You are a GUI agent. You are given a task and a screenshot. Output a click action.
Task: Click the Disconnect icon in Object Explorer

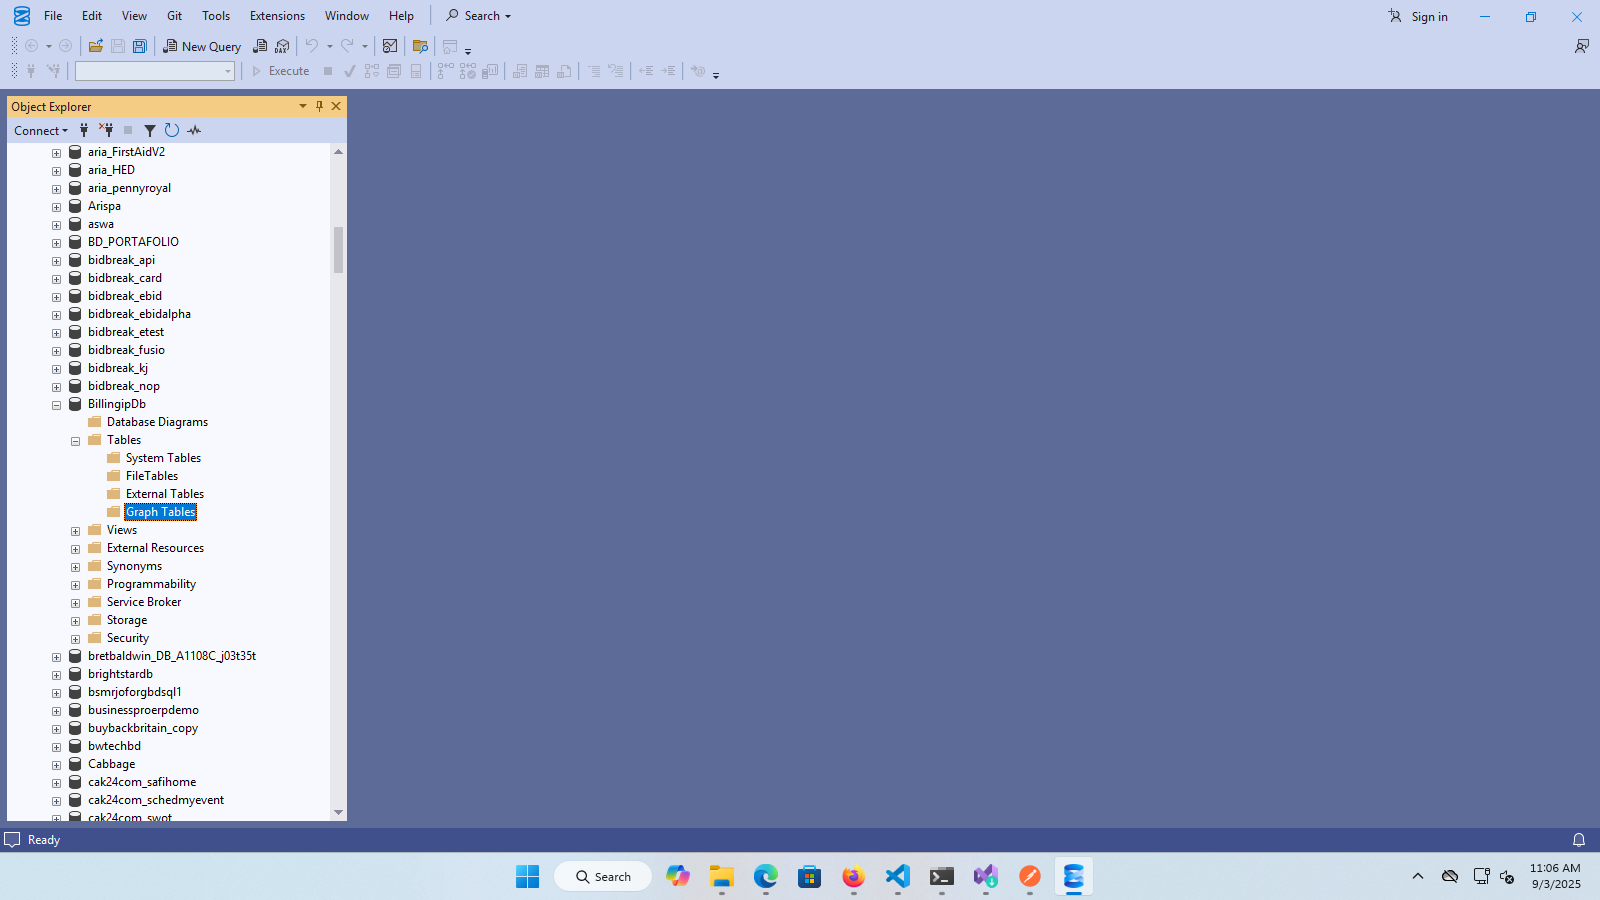coord(106,131)
